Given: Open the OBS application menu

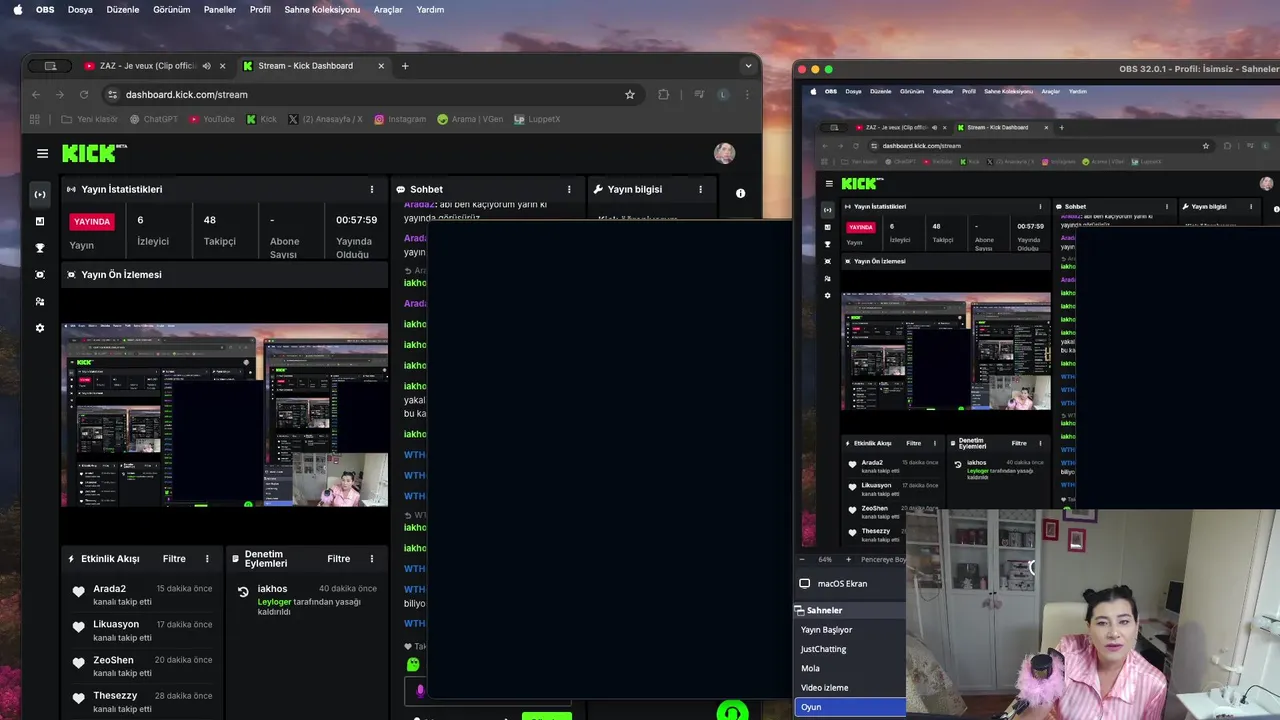Looking at the screenshot, I should tap(45, 9).
